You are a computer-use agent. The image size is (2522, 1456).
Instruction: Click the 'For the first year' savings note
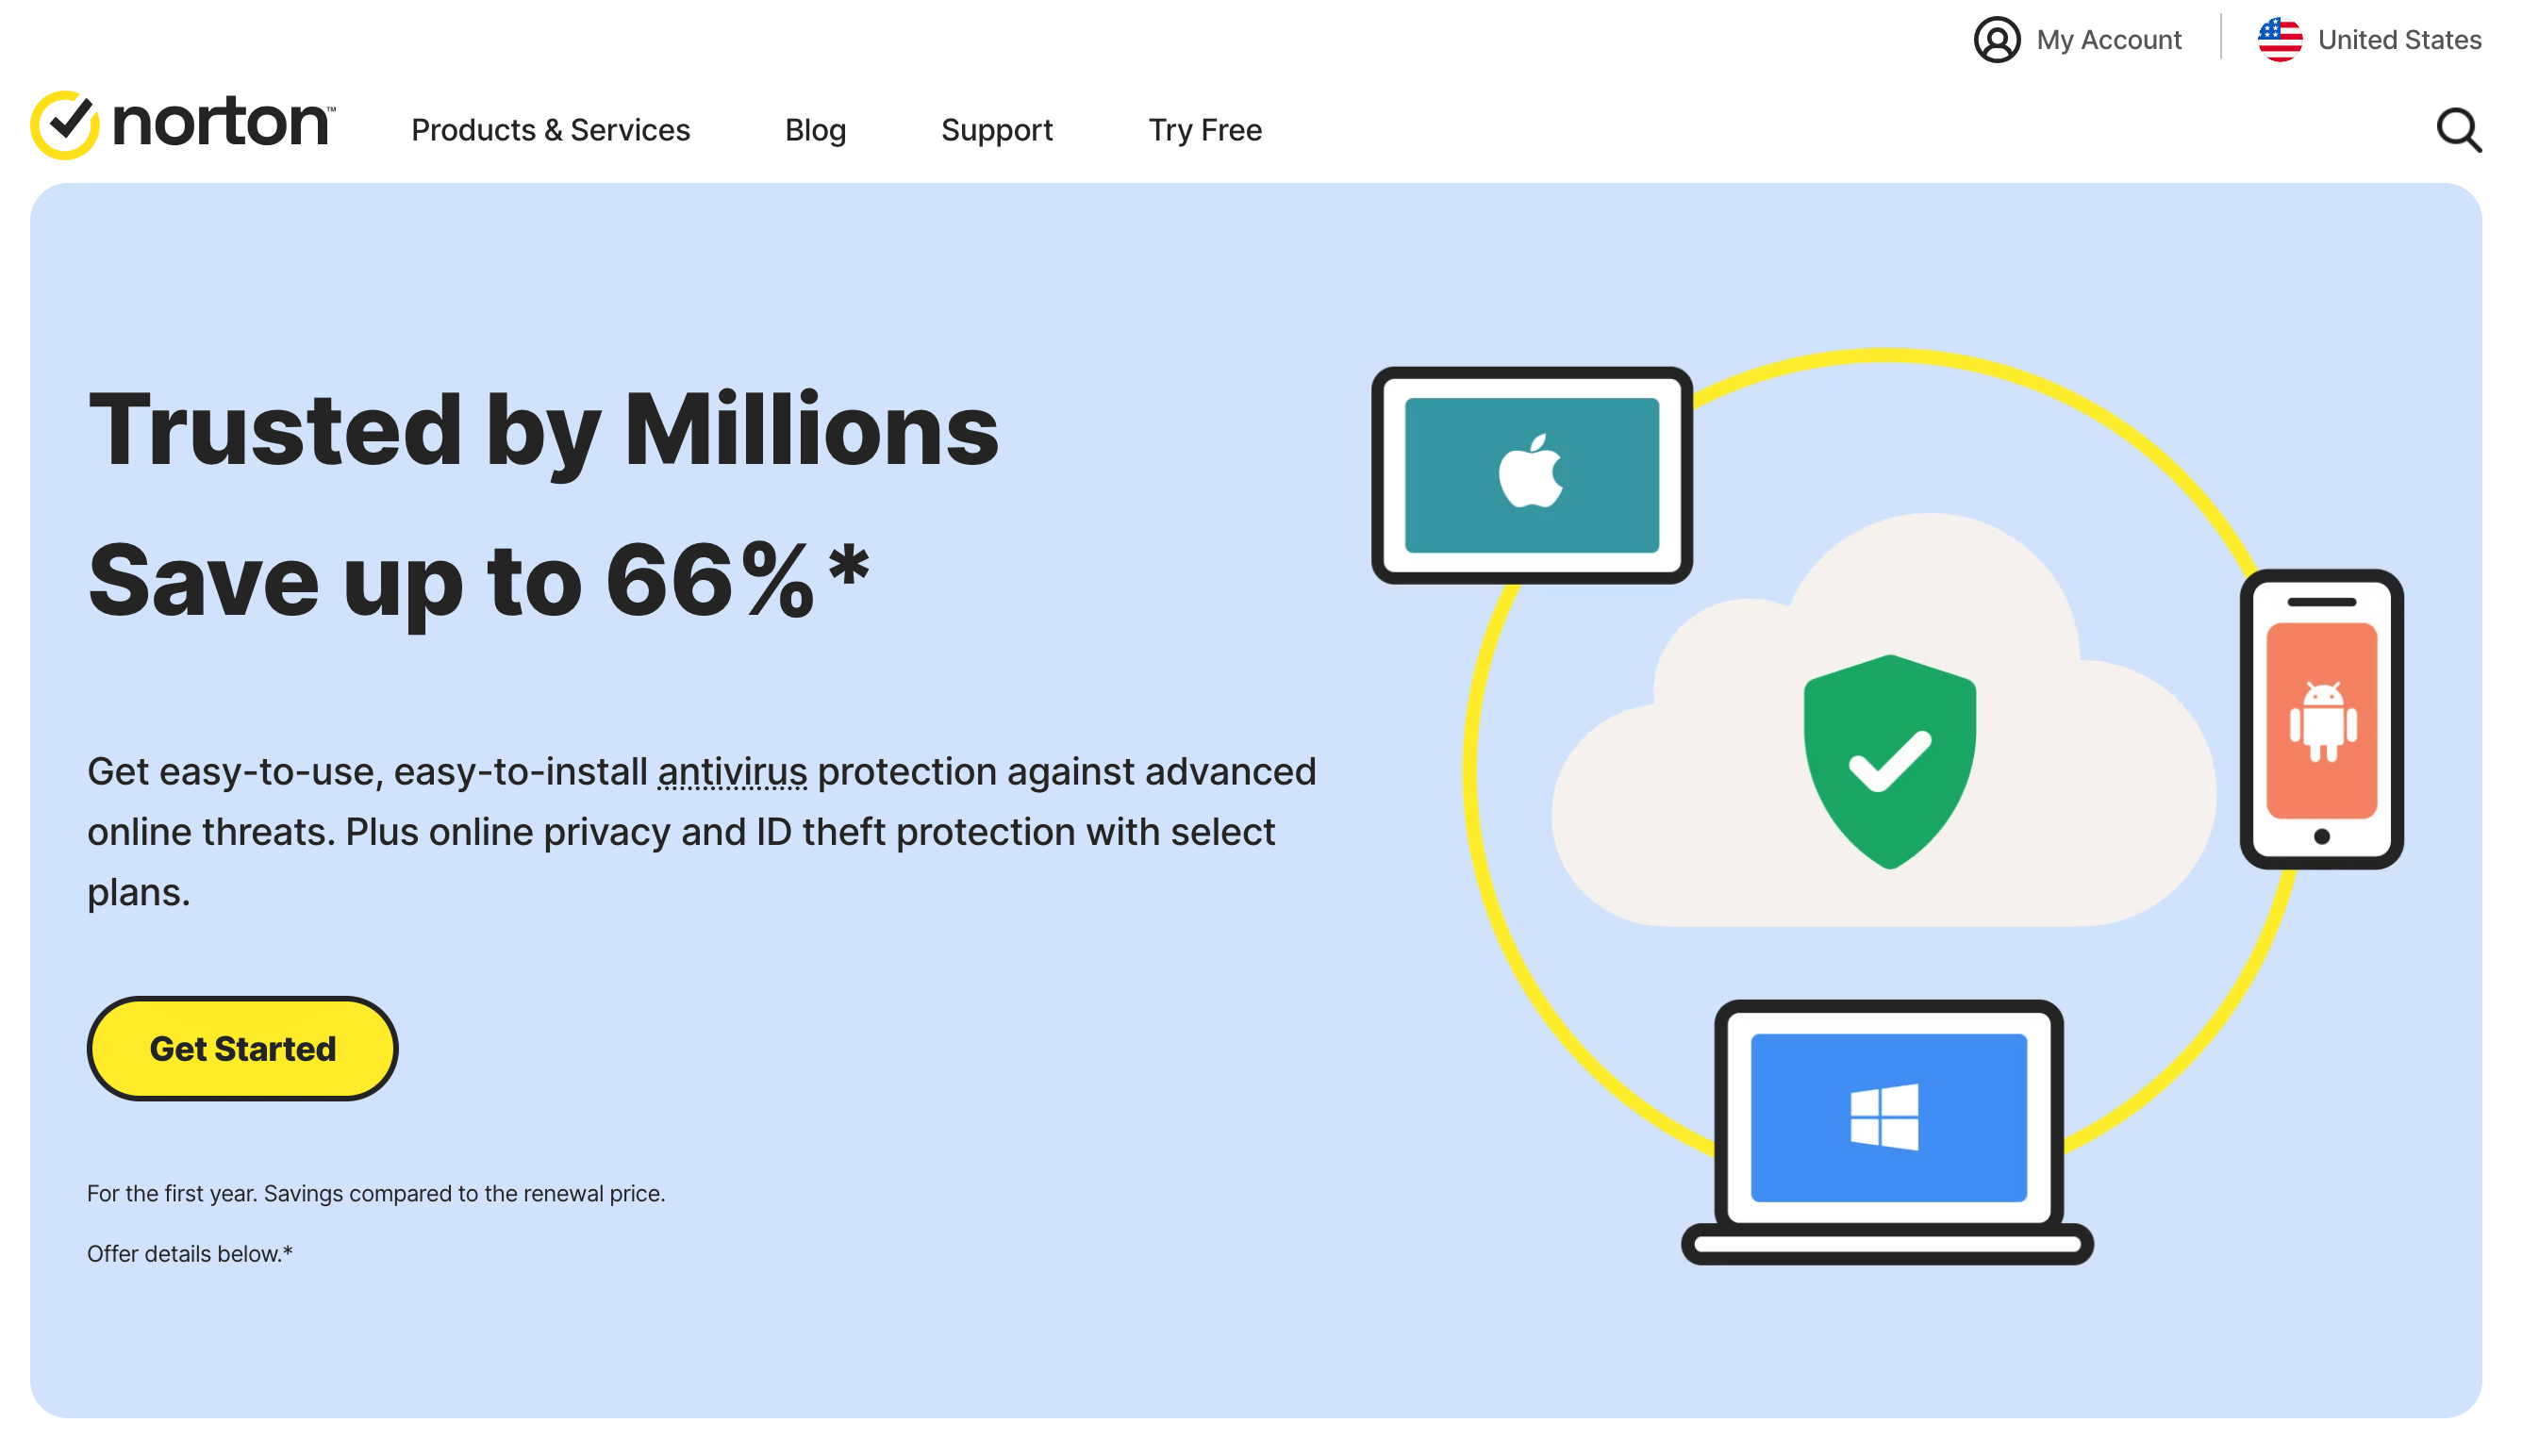[x=376, y=1194]
